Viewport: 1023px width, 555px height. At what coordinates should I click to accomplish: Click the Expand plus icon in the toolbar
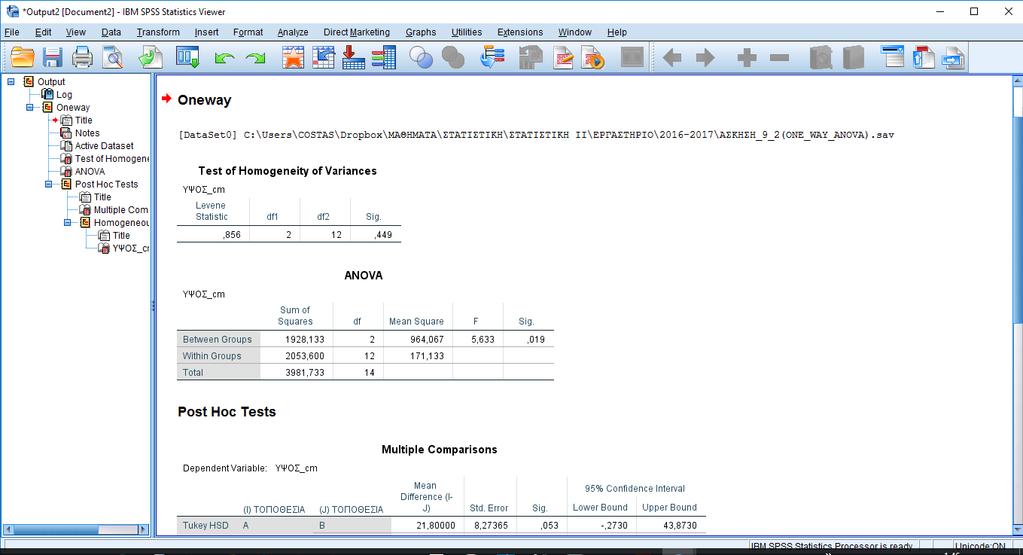click(746, 58)
